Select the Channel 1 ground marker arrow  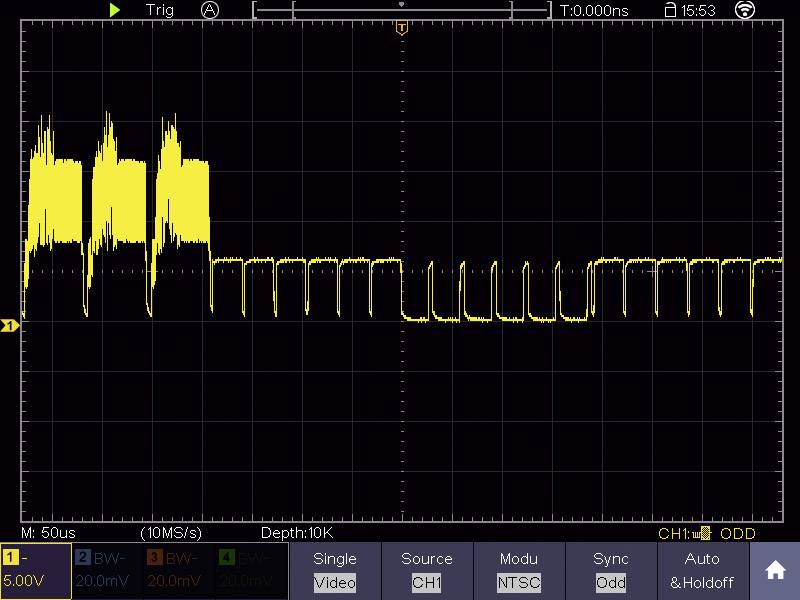pyautogui.click(x=9, y=322)
